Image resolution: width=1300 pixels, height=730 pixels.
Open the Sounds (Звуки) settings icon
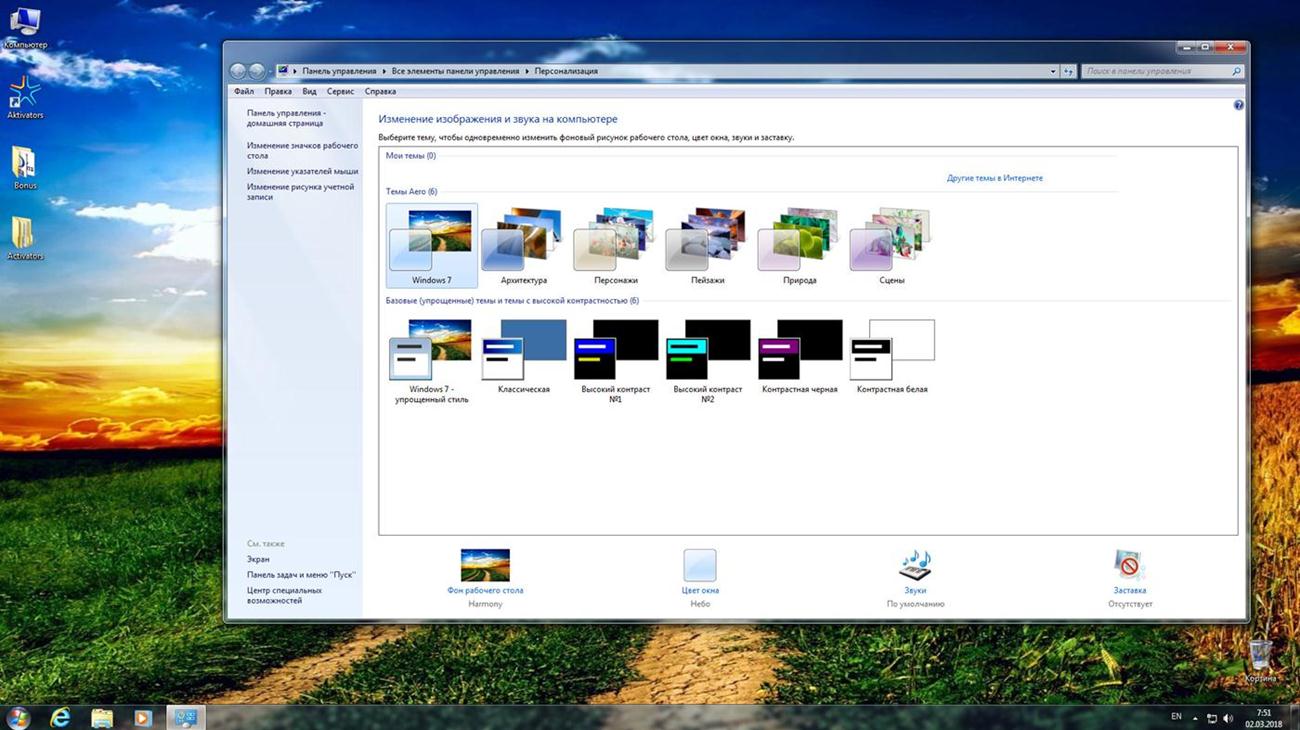(x=914, y=566)
